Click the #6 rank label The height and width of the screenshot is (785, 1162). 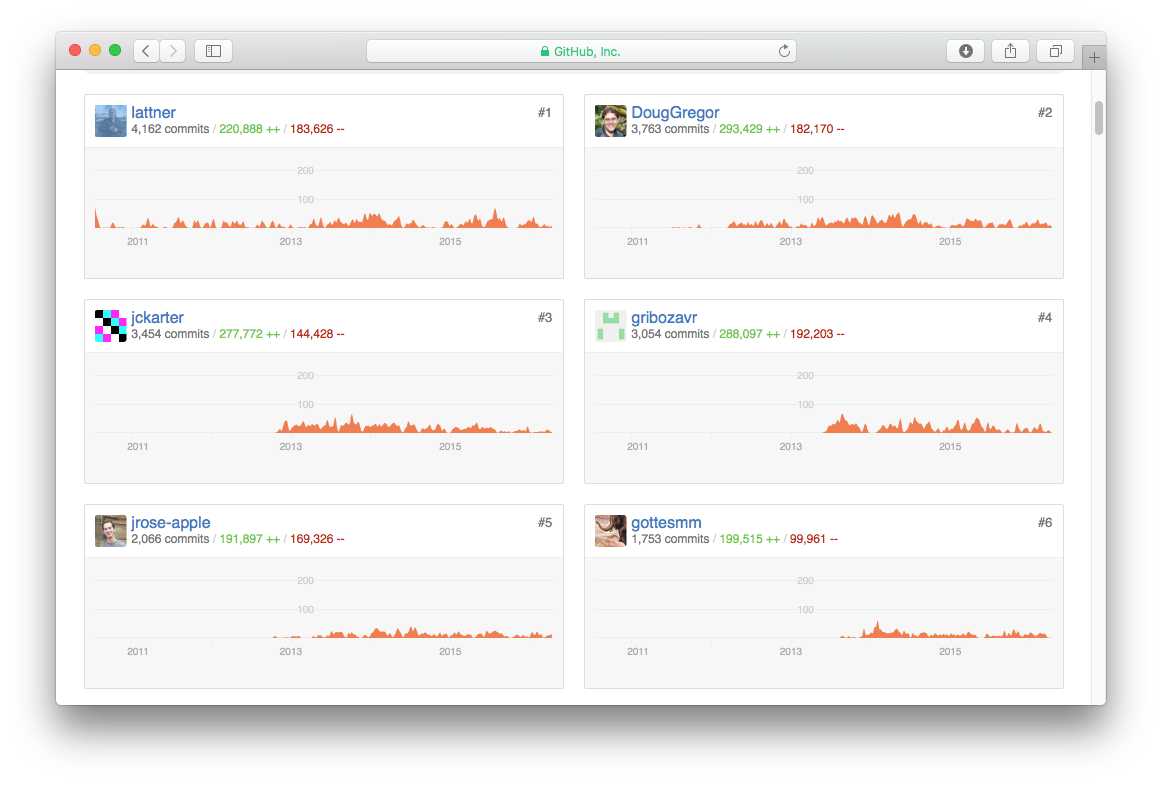(1045, 523)
